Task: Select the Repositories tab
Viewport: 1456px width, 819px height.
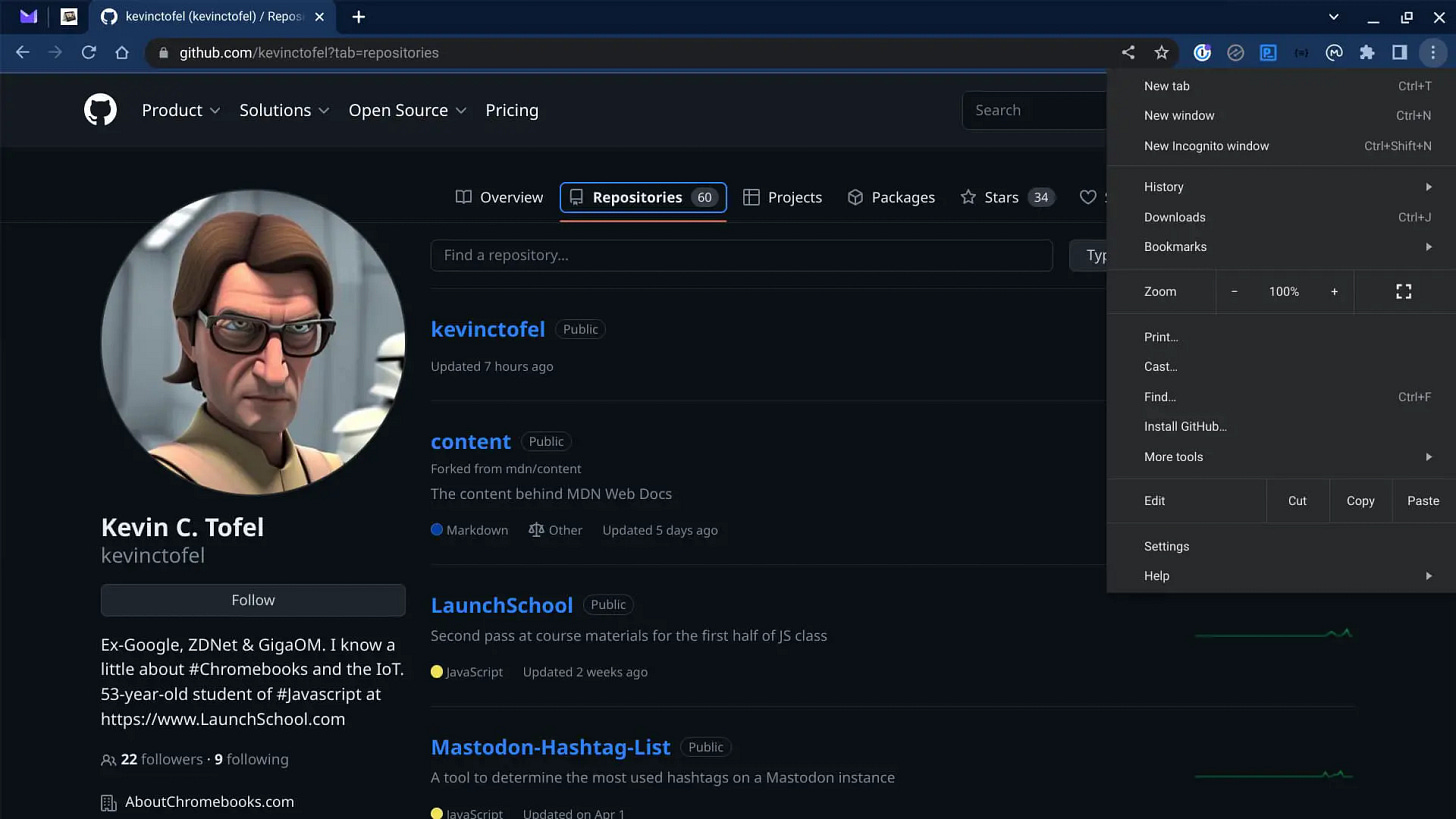Action: tap(643, 197)
